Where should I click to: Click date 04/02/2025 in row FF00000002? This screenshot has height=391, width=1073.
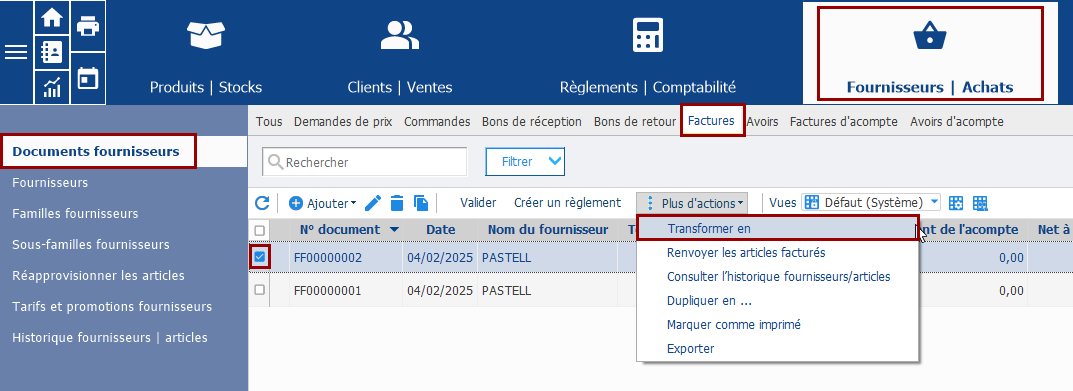click(440, 257)
